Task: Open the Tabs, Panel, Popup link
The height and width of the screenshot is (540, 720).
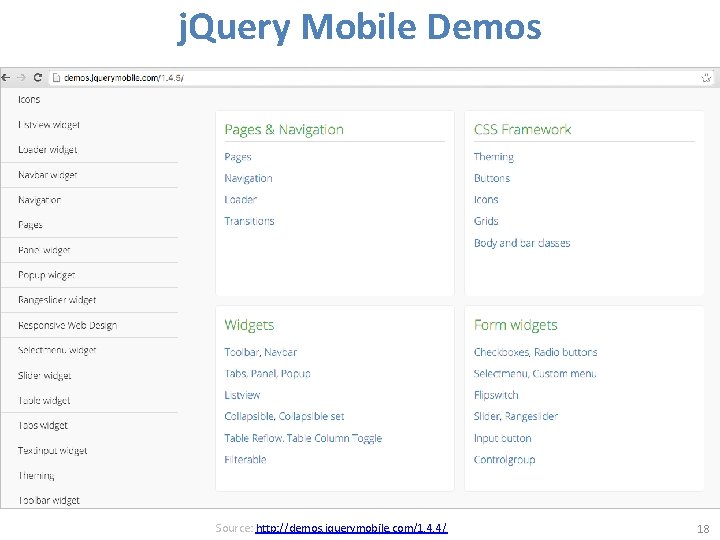Action: click(268, 374)
